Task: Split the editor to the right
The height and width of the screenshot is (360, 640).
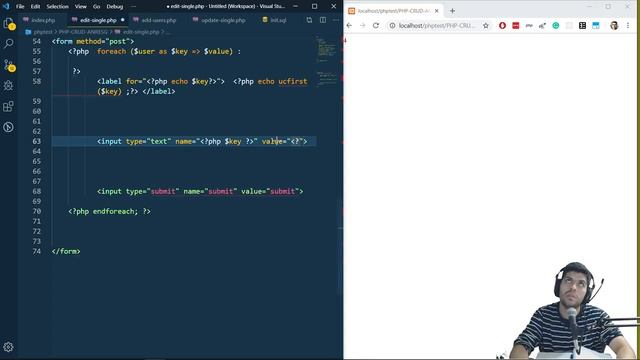Action: 323,20
